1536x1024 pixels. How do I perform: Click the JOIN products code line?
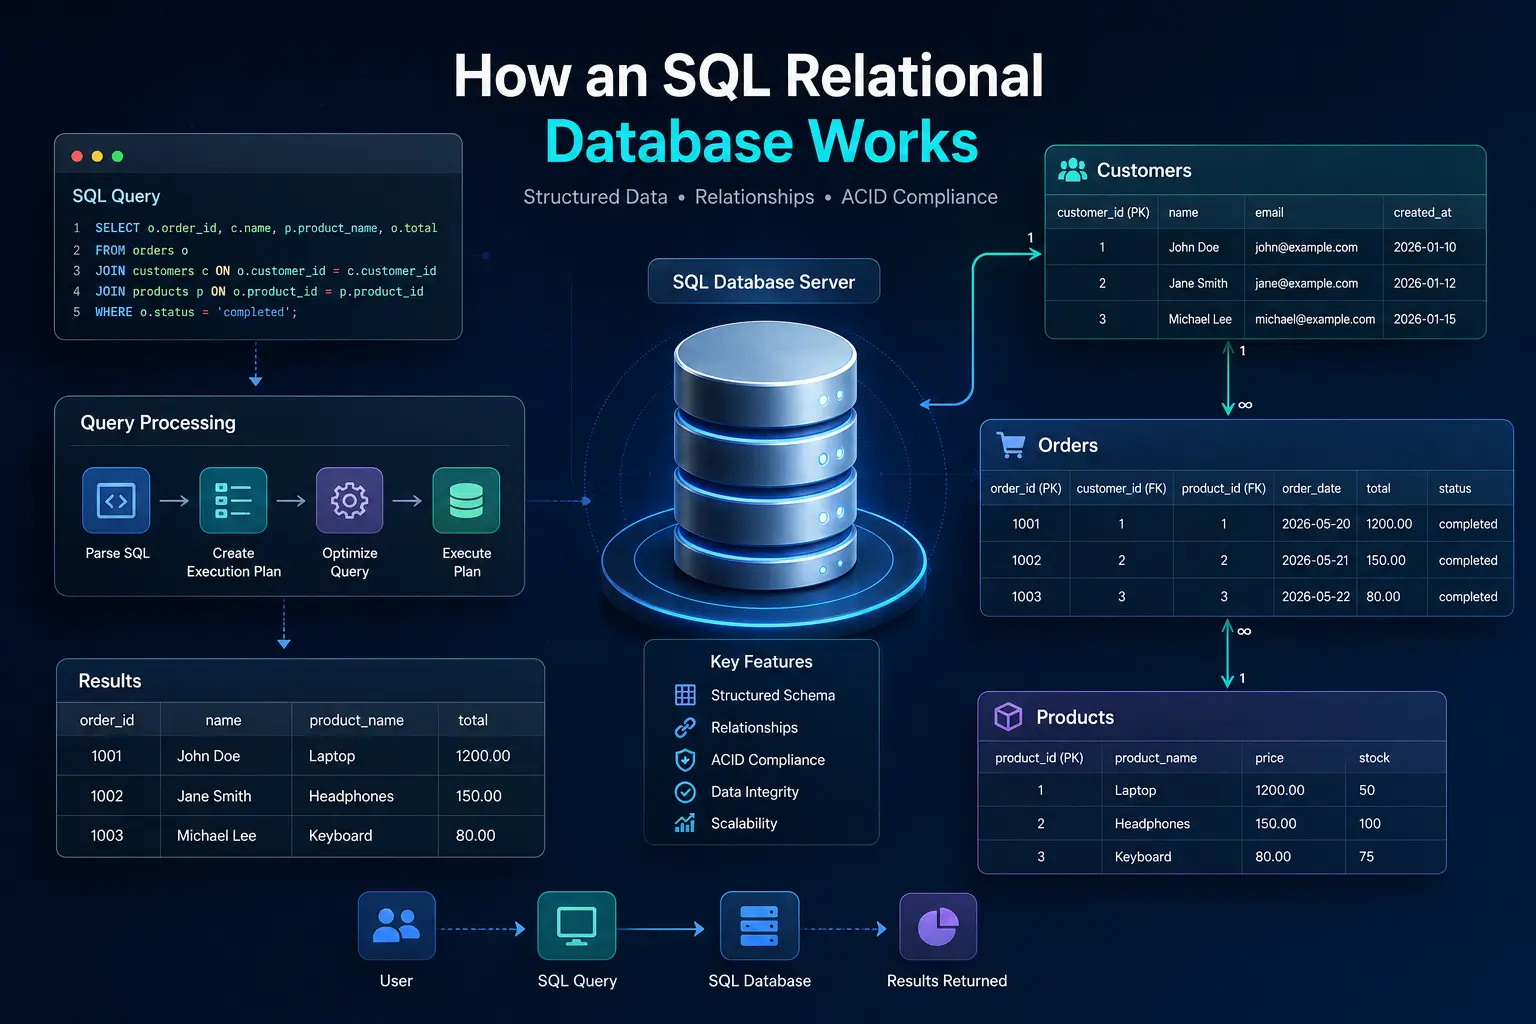[259, 292]
